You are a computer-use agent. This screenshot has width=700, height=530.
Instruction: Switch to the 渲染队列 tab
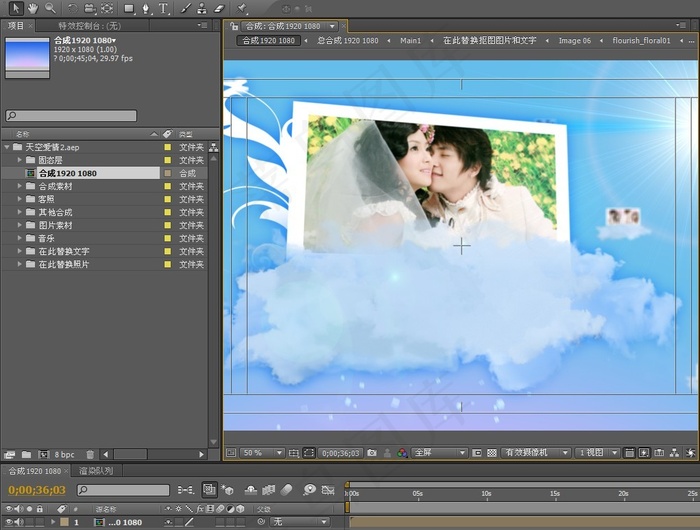96,471
